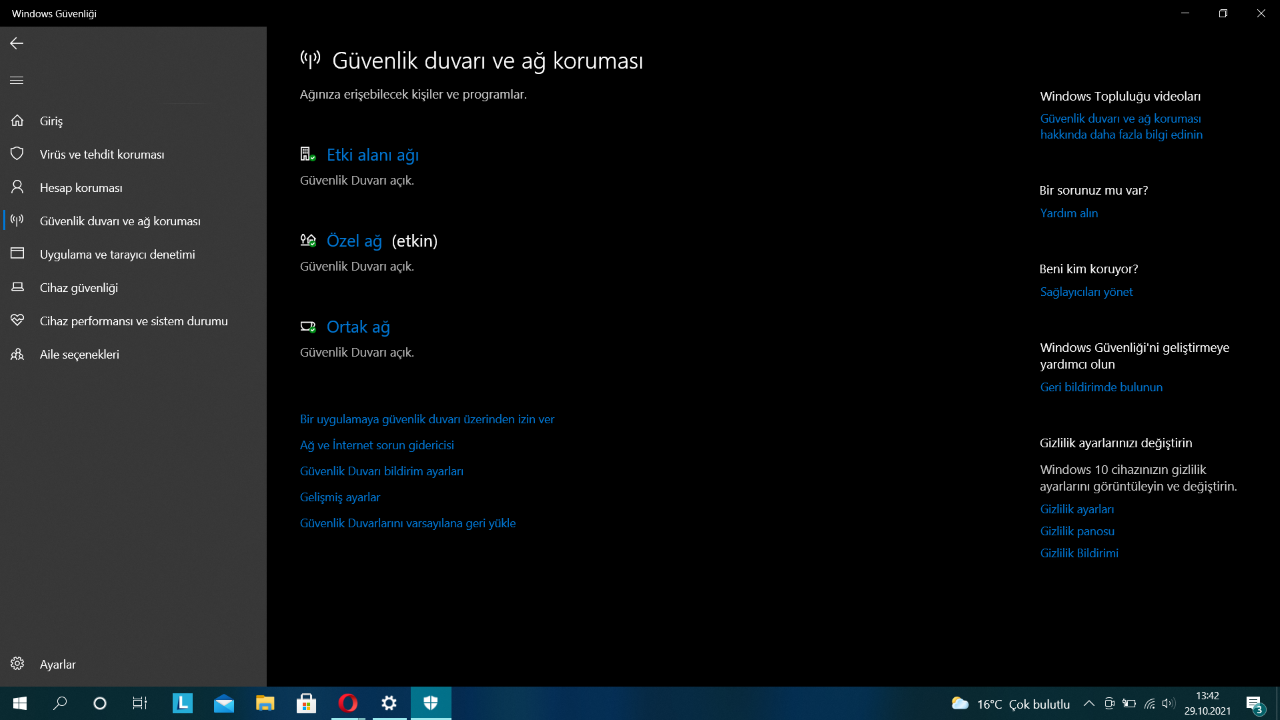Open Özel ağ (etkin) settings

355,241
